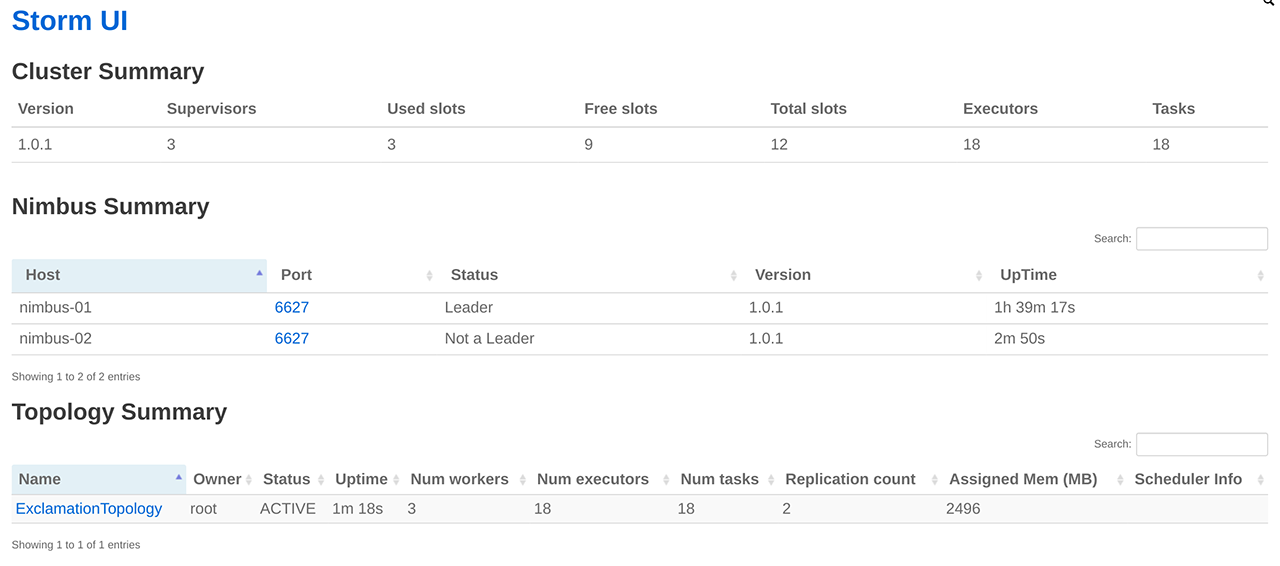The image size is (1280, 566).
Task: Sort Nimbus table by Version column
Action: [x=782, y=275]
